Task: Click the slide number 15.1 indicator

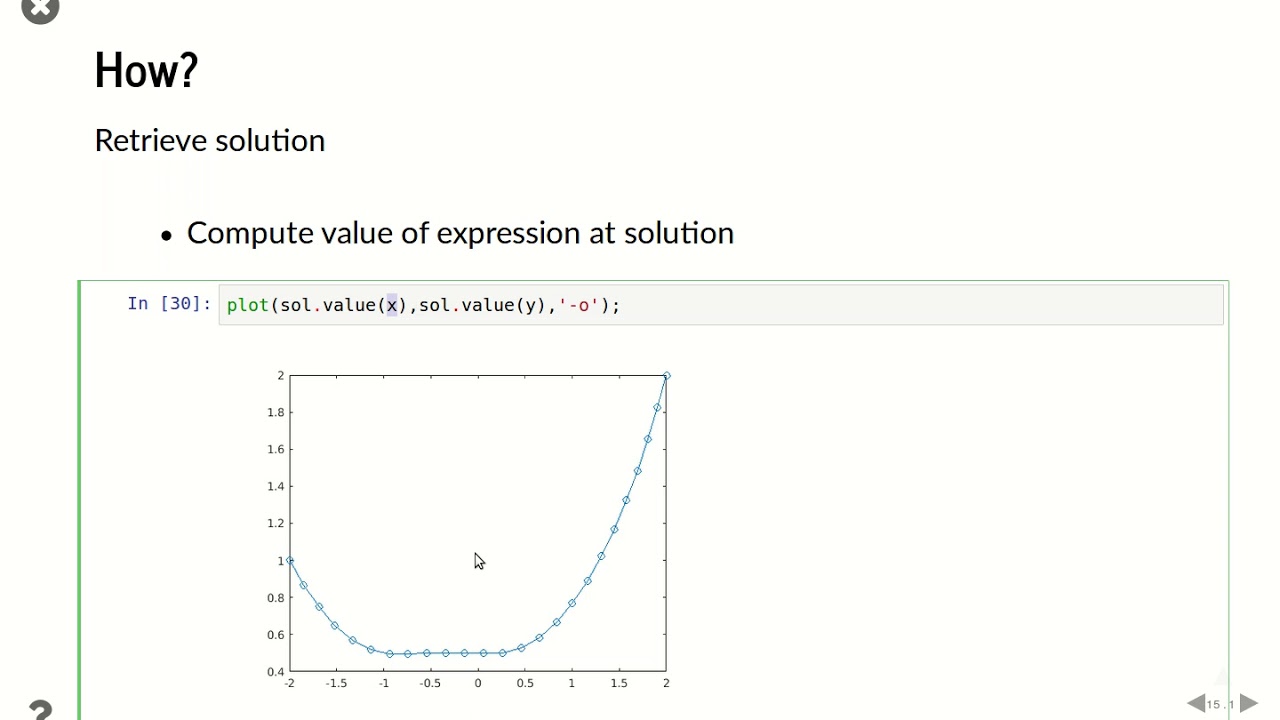Action: pos(1222,705)
